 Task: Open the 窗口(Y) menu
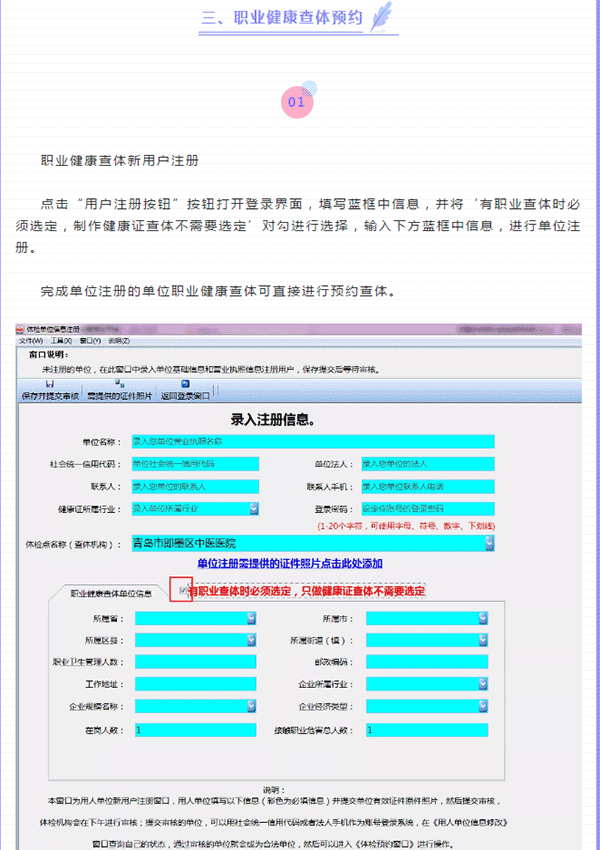tap(90, 341)
